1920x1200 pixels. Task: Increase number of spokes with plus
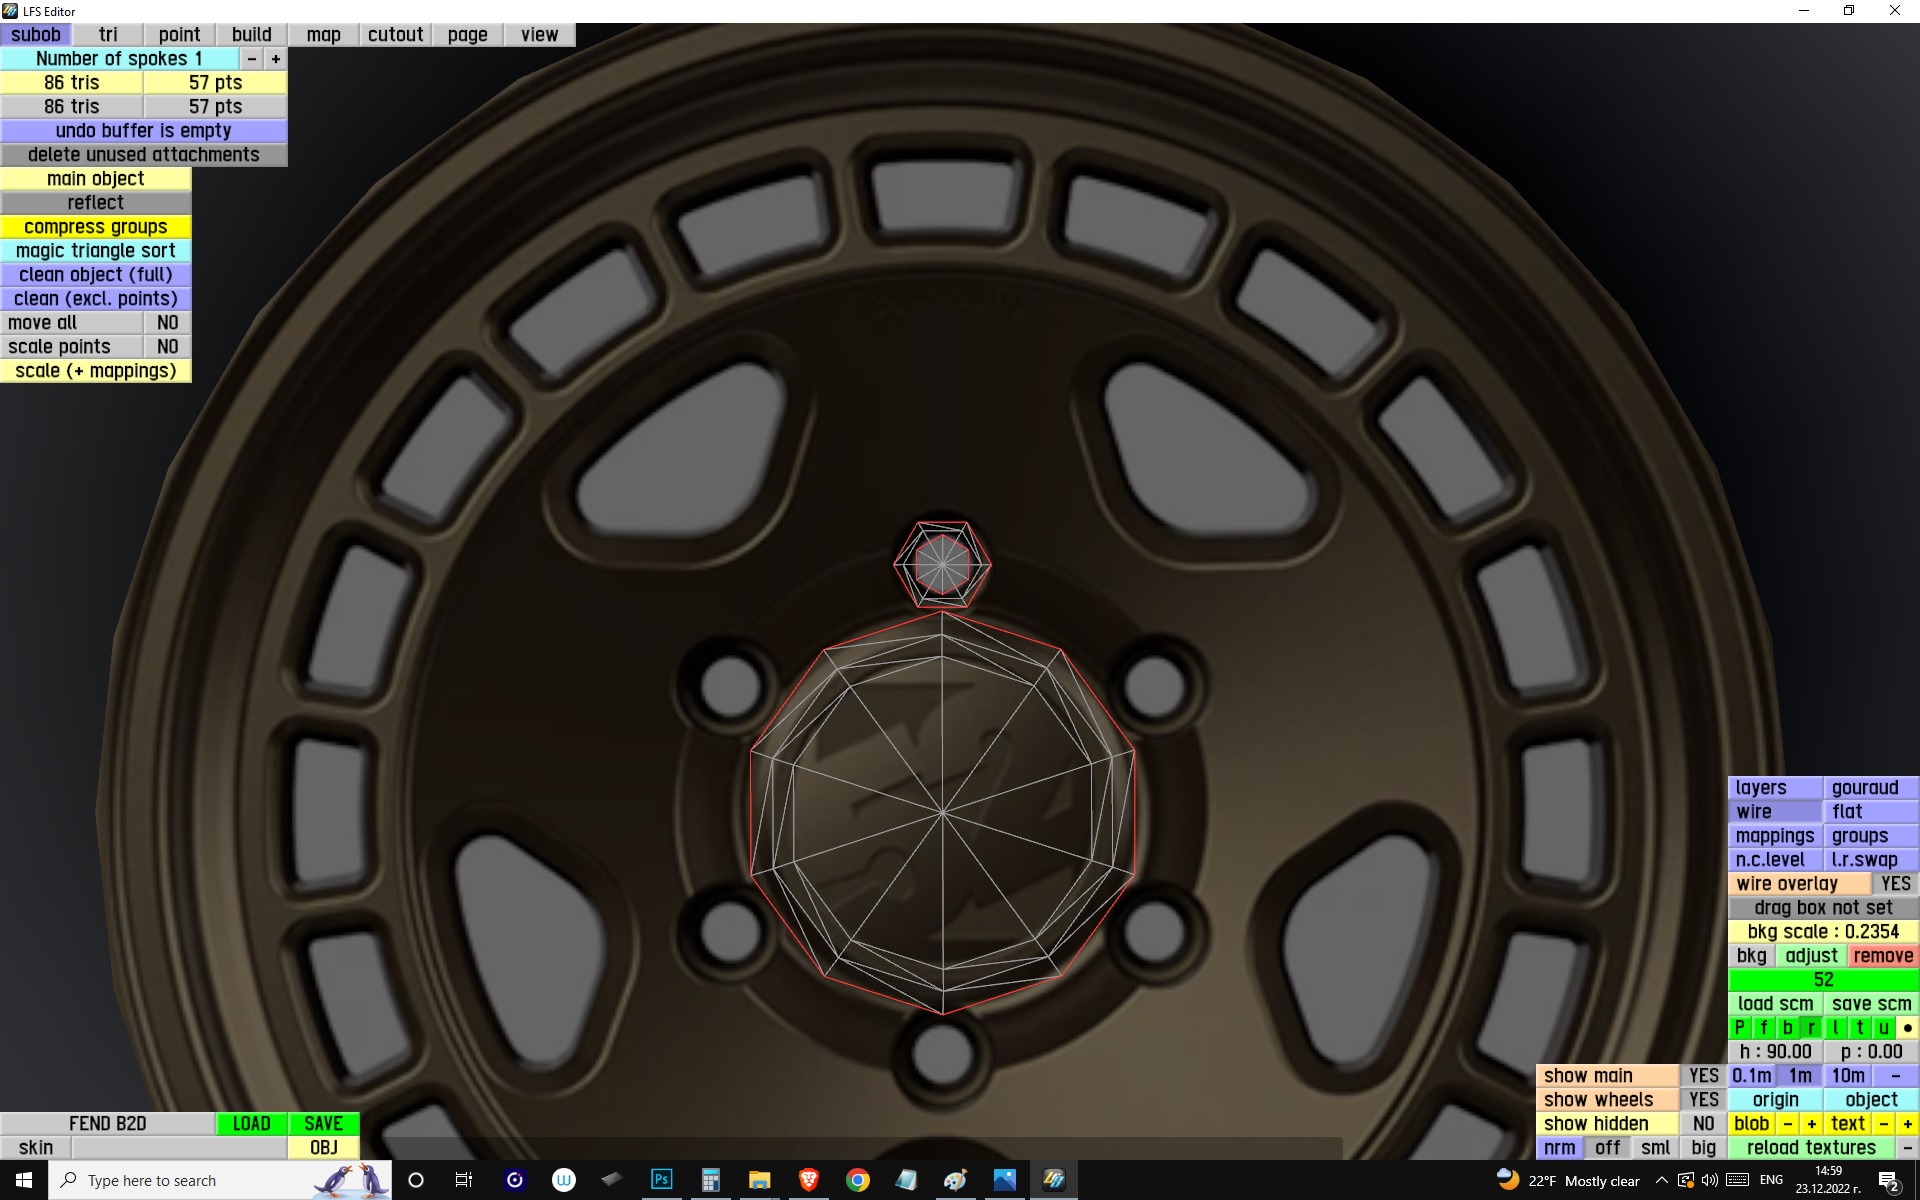coord(276,59)
